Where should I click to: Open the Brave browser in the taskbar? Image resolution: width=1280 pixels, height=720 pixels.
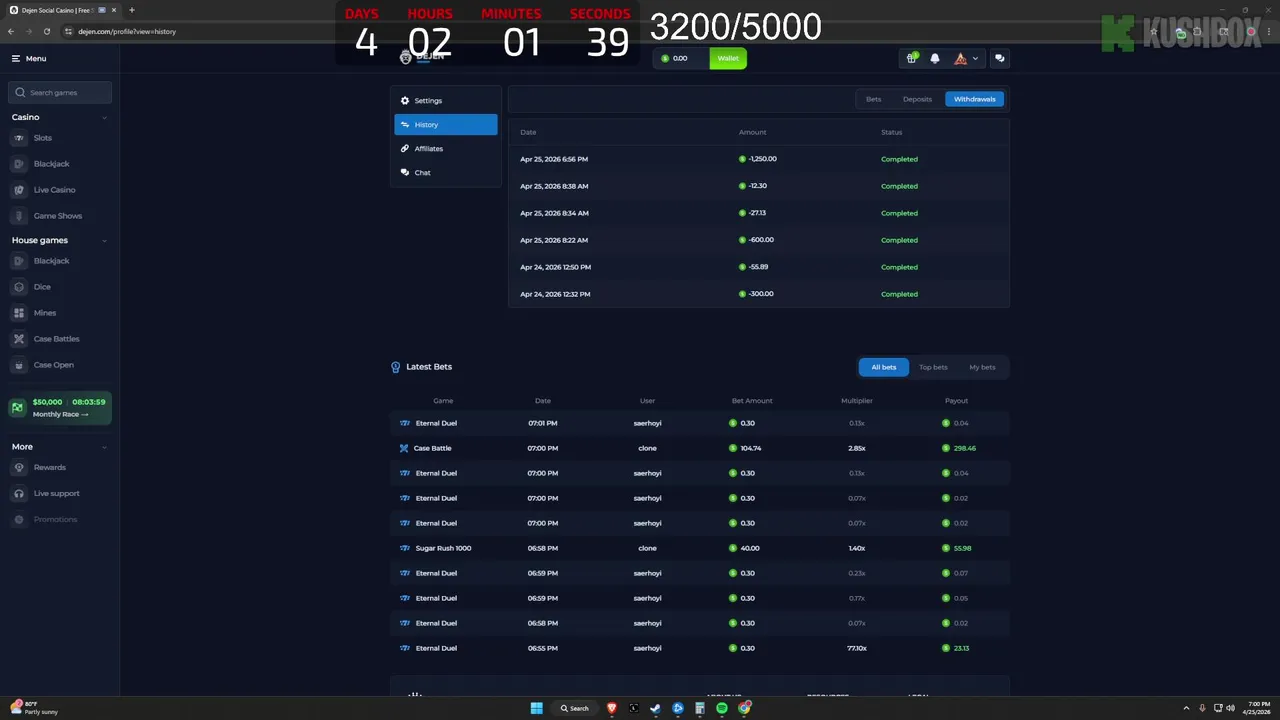(611, 708)
